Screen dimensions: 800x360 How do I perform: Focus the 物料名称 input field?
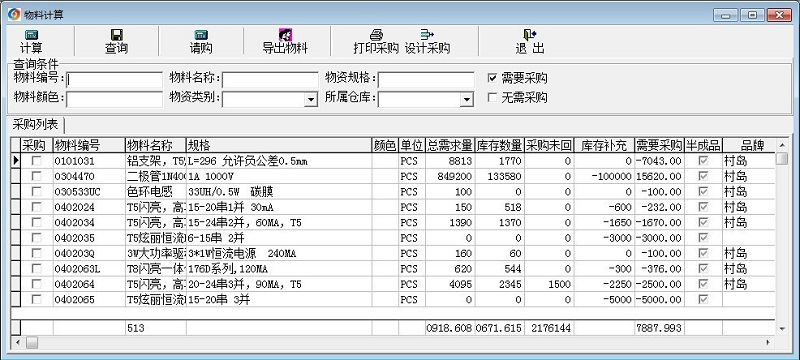point(270,80)
